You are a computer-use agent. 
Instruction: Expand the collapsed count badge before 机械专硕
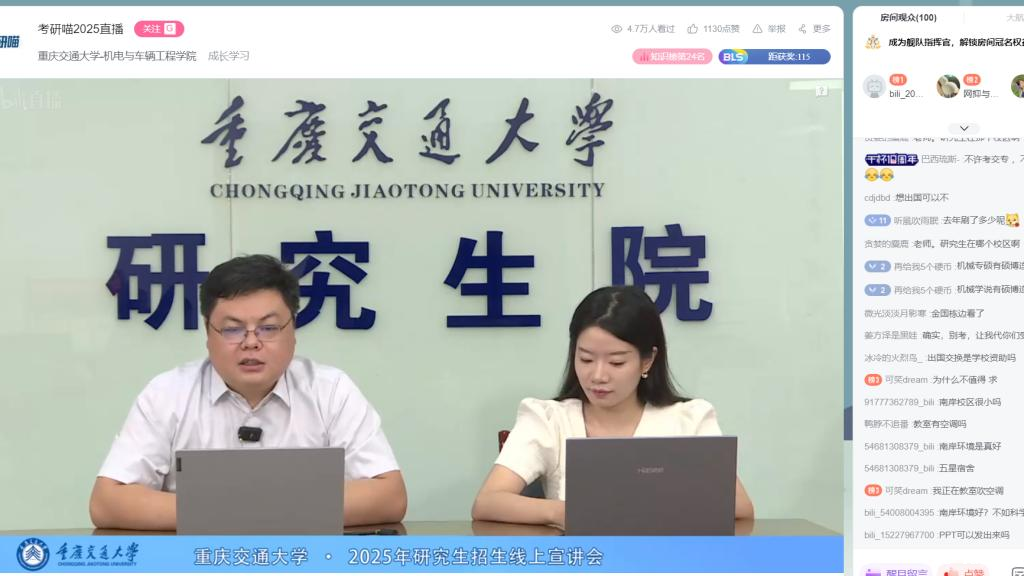click(877, 266)
